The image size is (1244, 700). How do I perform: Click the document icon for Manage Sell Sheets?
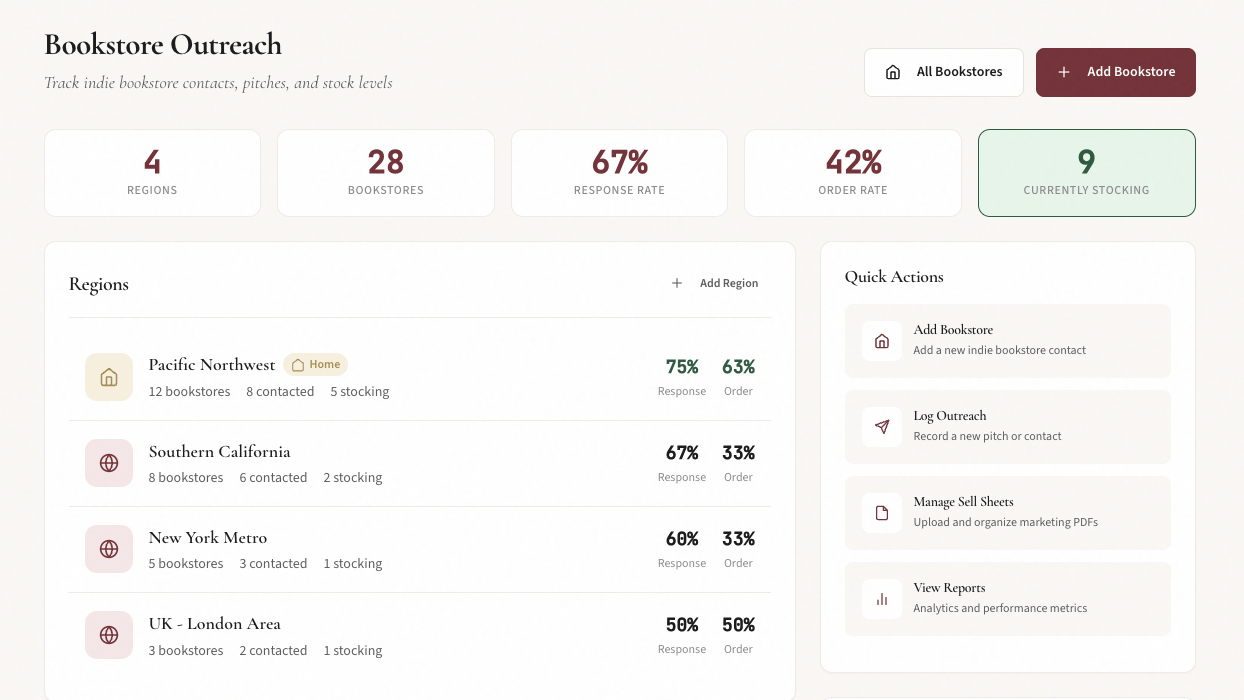(881, 513)
